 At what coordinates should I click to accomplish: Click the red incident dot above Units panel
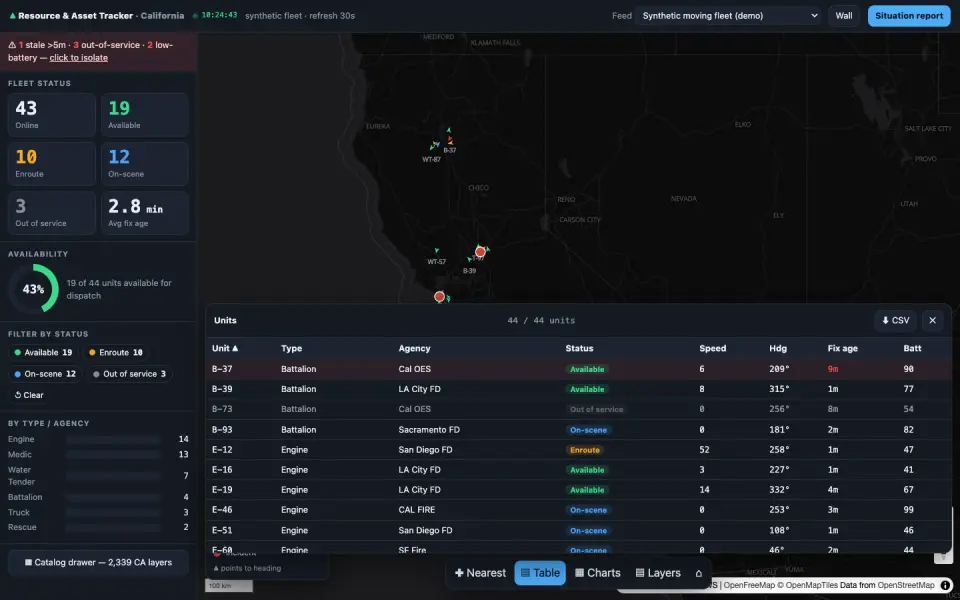pos(439,297)
